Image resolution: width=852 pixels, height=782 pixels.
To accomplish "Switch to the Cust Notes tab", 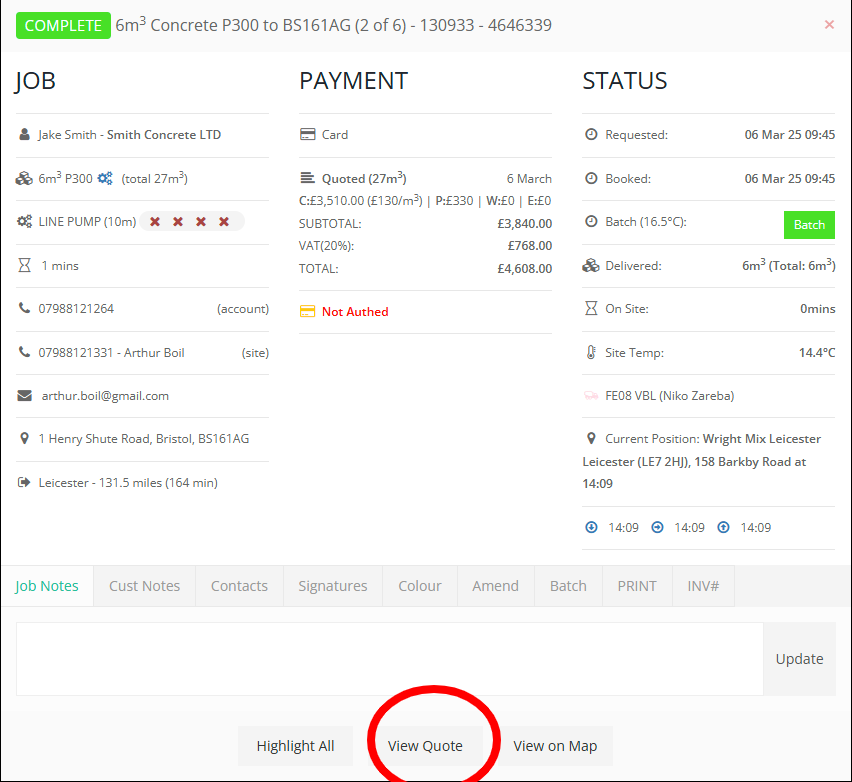I will tap(145, 586).
